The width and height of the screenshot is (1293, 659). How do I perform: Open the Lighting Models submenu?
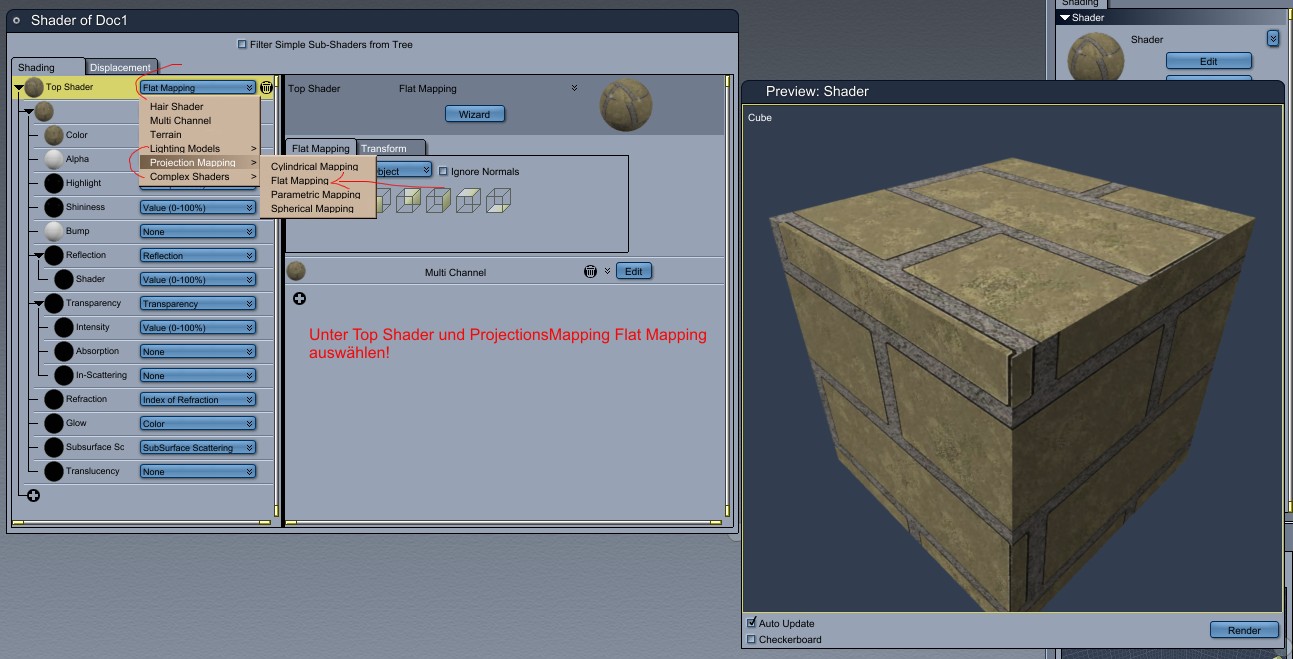[x=200, y=148]
